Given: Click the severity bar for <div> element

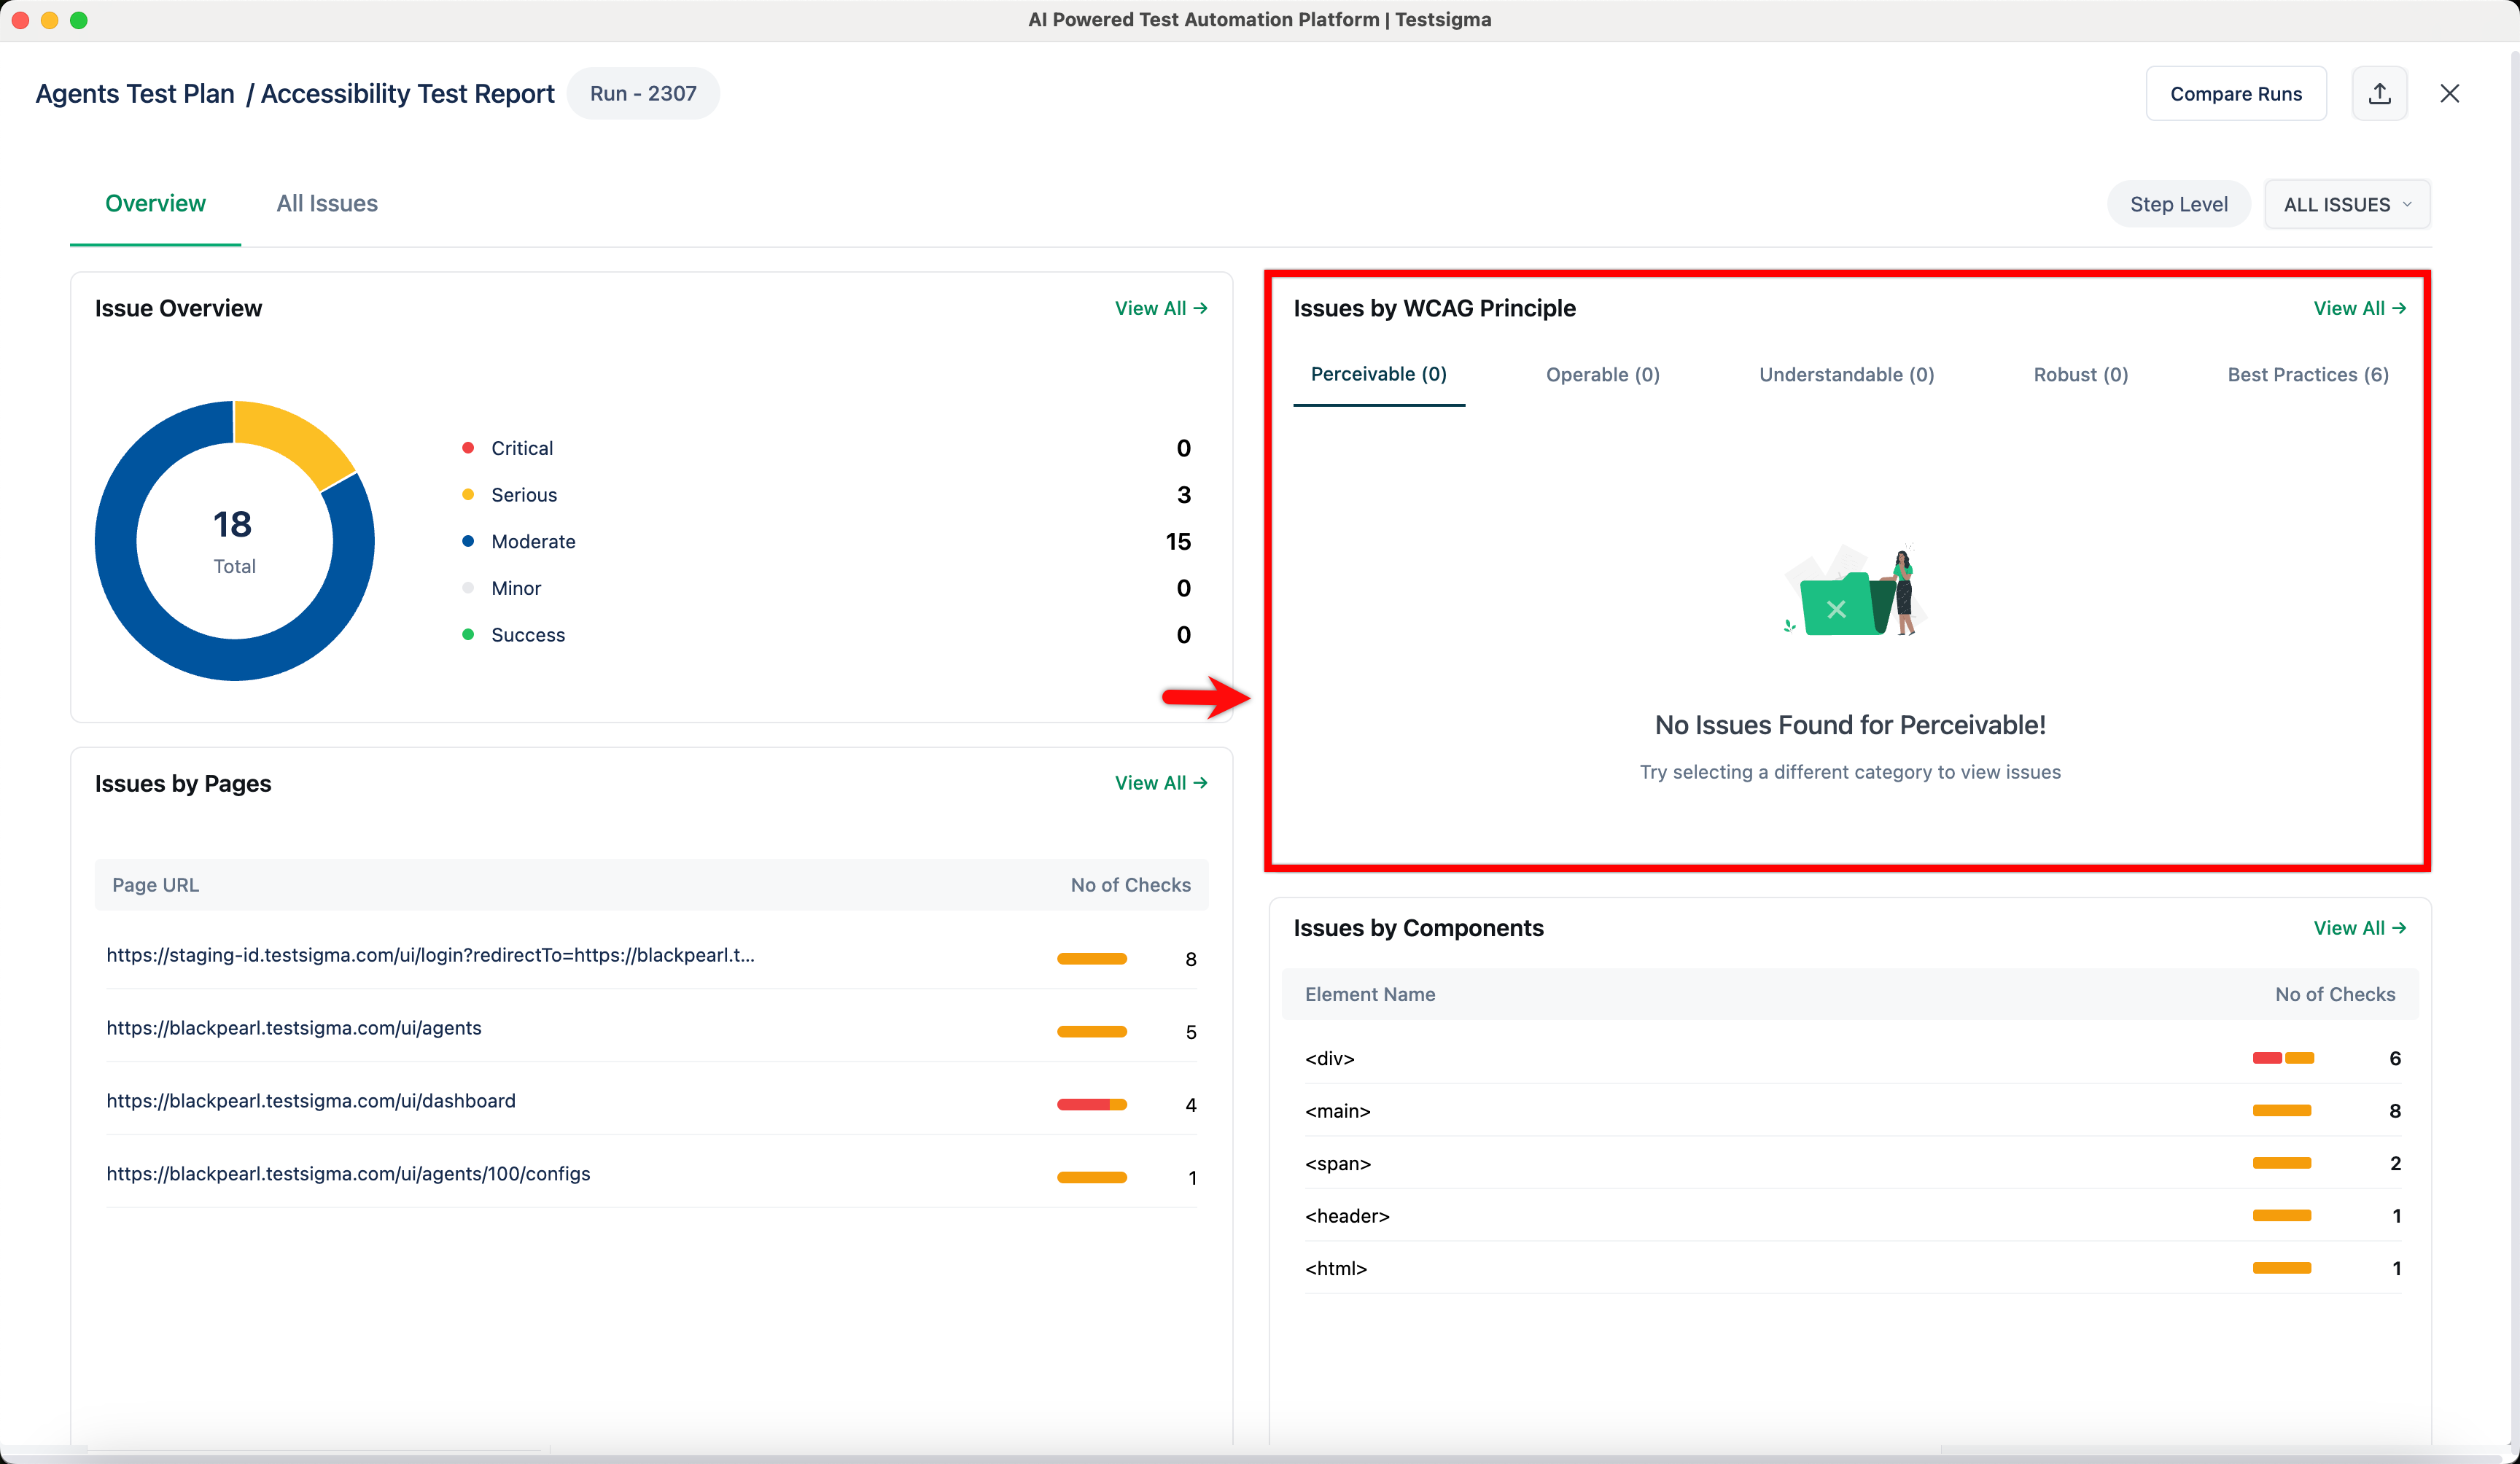Looking at the screenshot, I should tap(2283, 1058).
